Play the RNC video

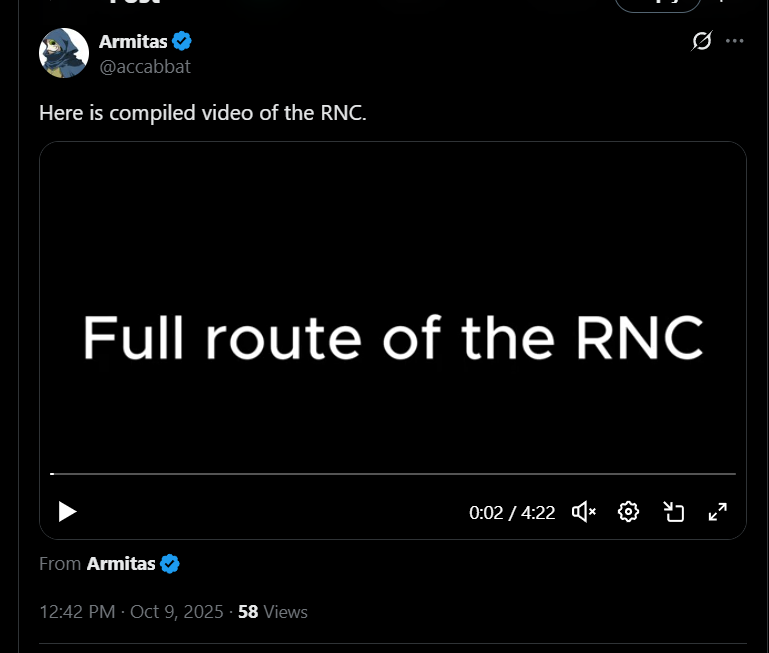pos(67,512)
